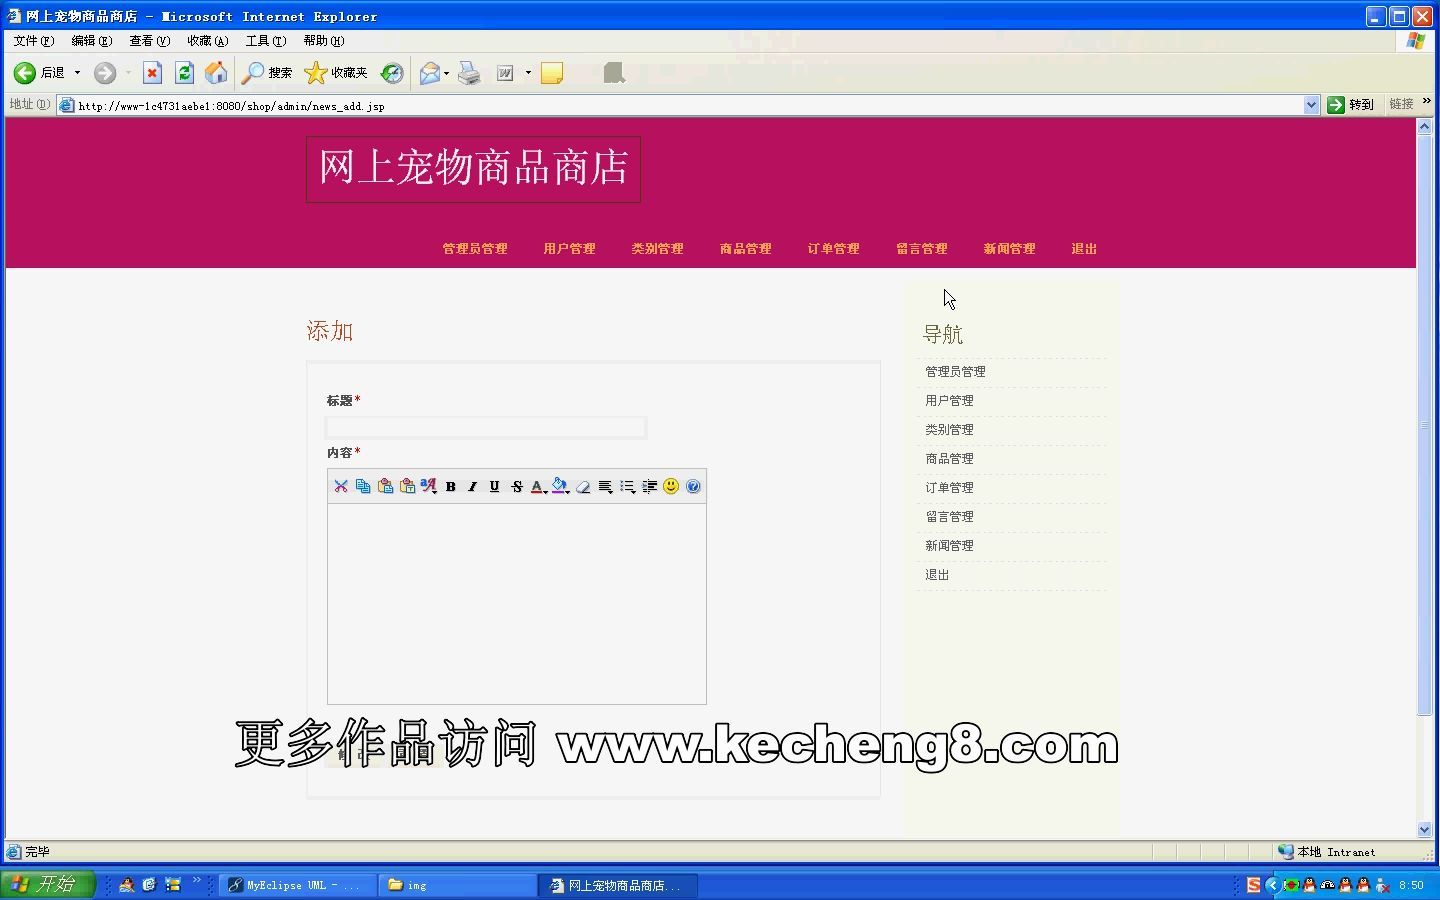
Task: Click the 搜索 search toolbar button
Action: pos(267,73)
